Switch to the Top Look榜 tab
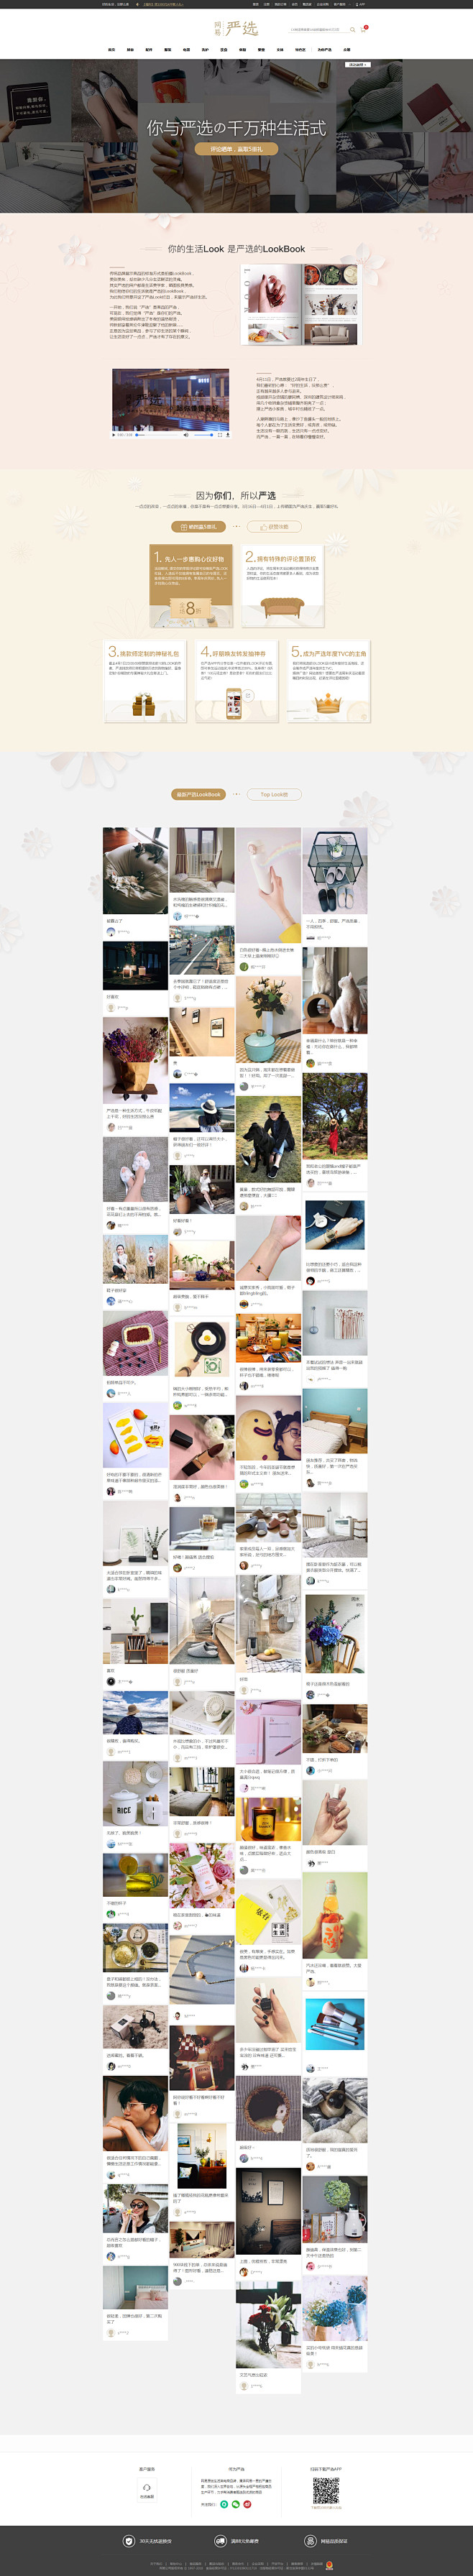The height and width of the screenshot is (2576, 473). coord(274,794)
